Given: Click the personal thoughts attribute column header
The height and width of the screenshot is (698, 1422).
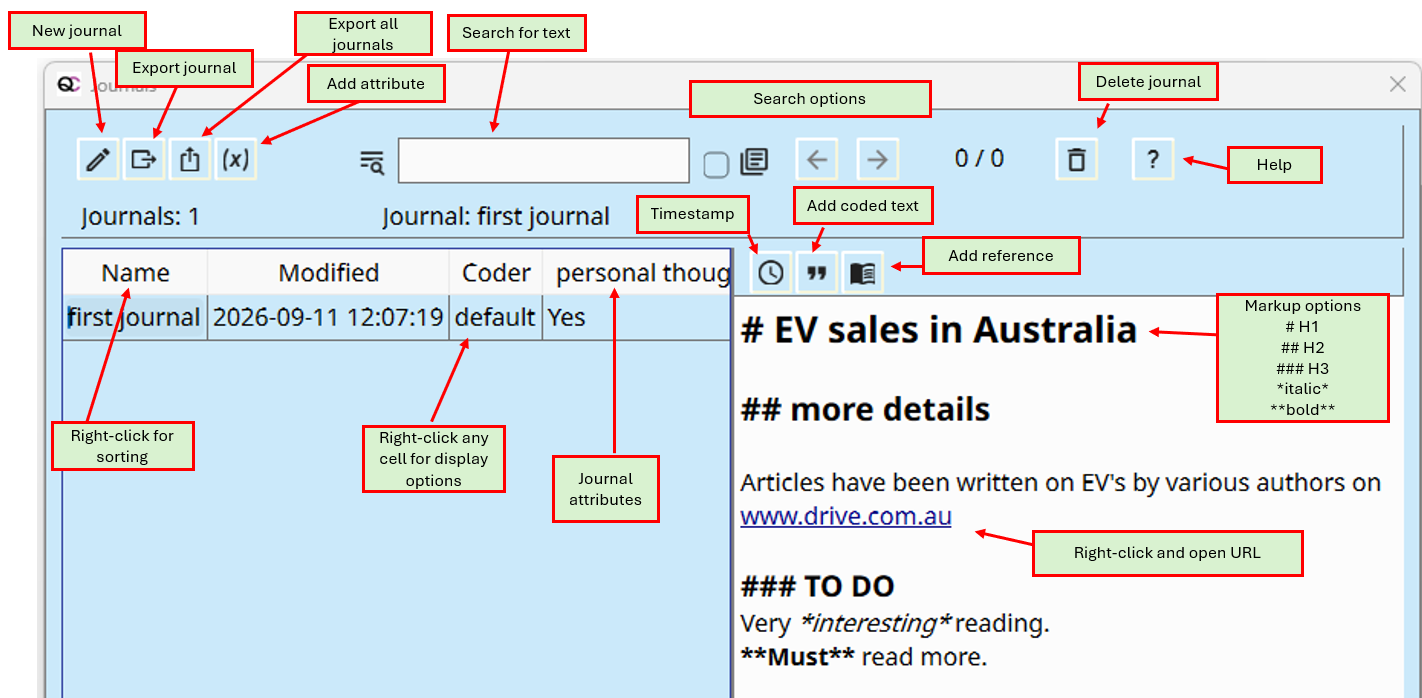Looking at the screenshot, I should [x=637, y=273].
